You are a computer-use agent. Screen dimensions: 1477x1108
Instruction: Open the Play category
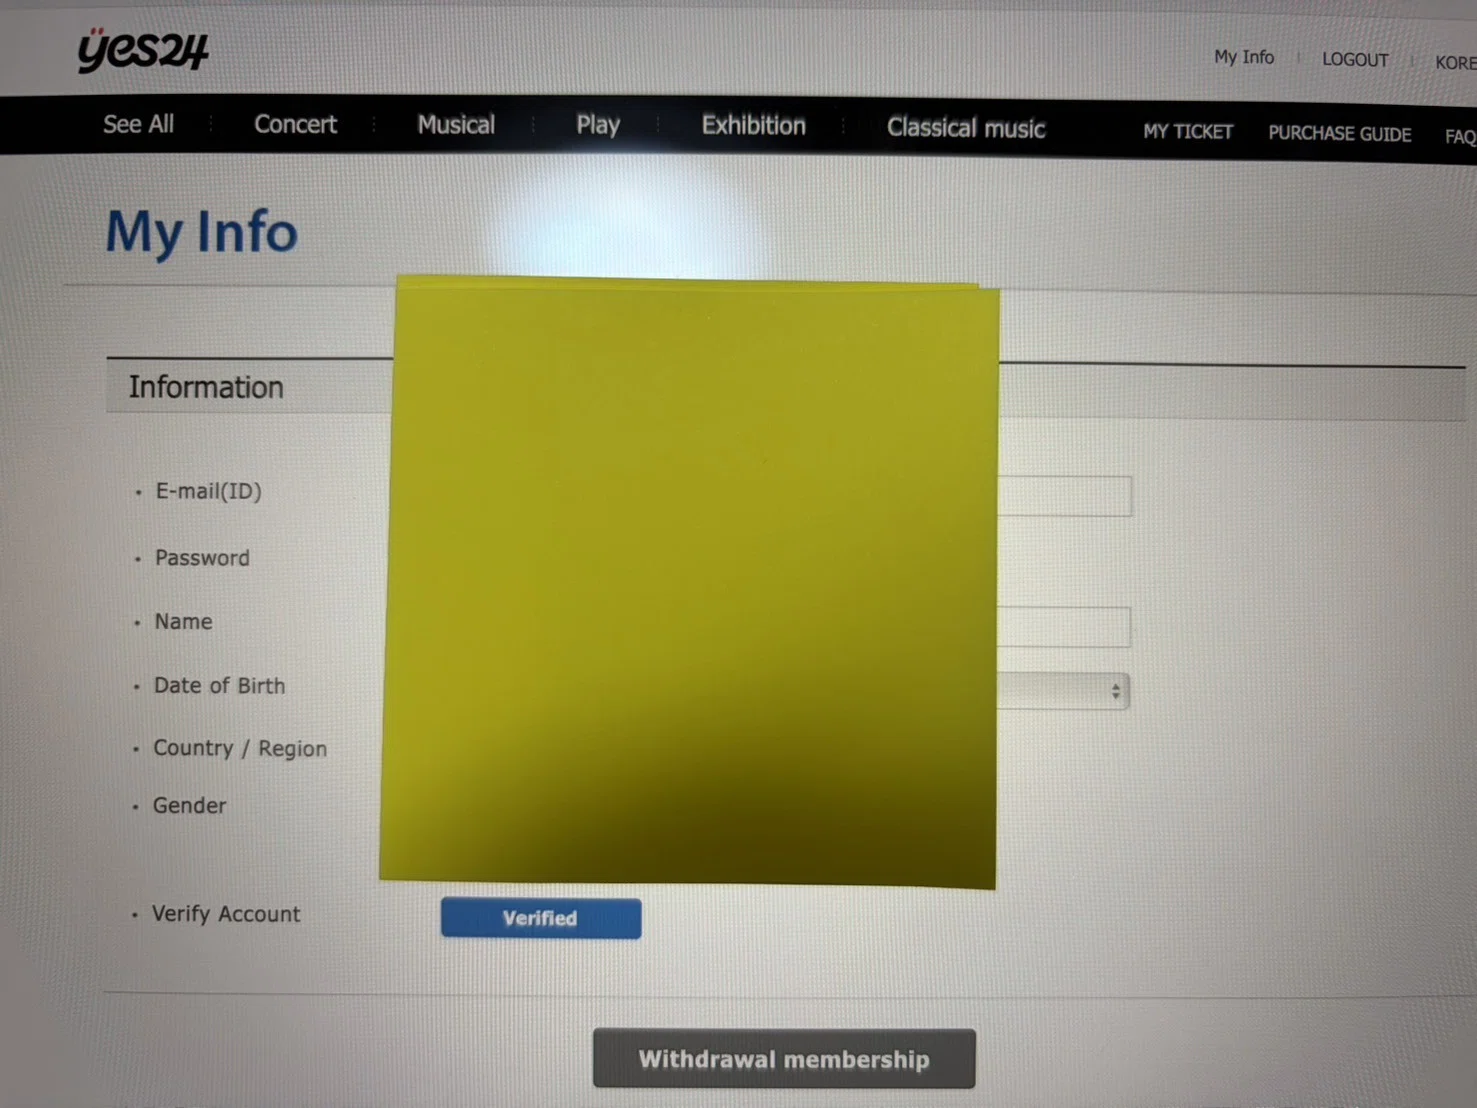point(598,125)
